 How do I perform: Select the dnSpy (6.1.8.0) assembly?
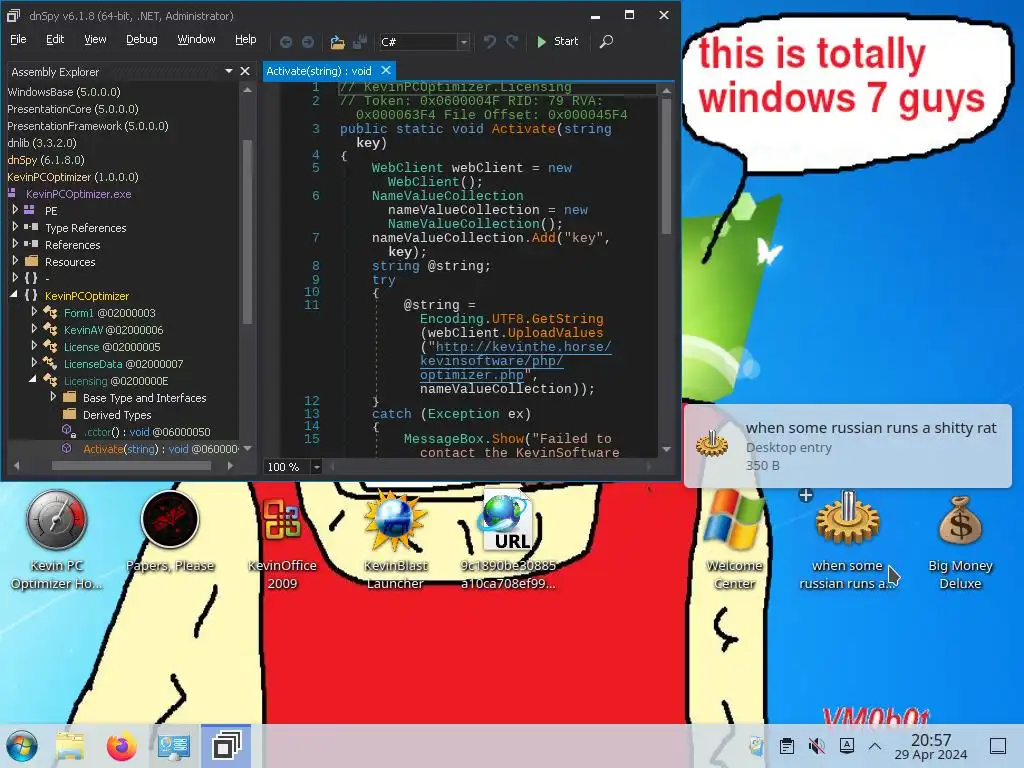coord(46,159)
